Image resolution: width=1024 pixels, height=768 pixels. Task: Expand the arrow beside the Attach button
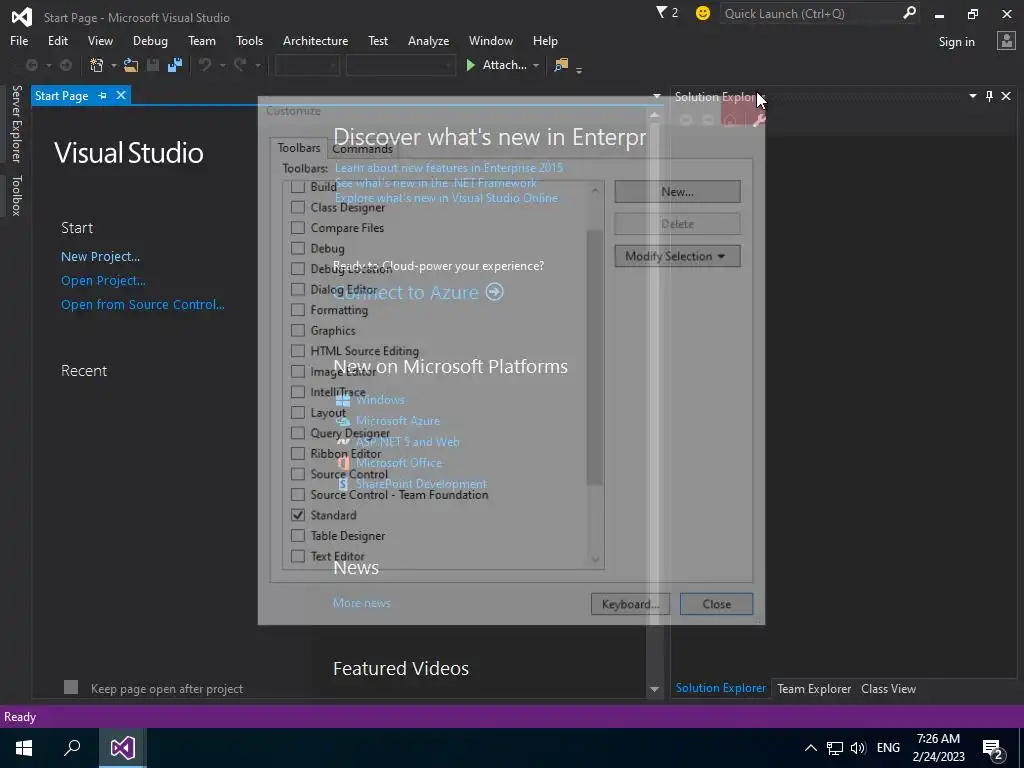[x=536, y=65]
